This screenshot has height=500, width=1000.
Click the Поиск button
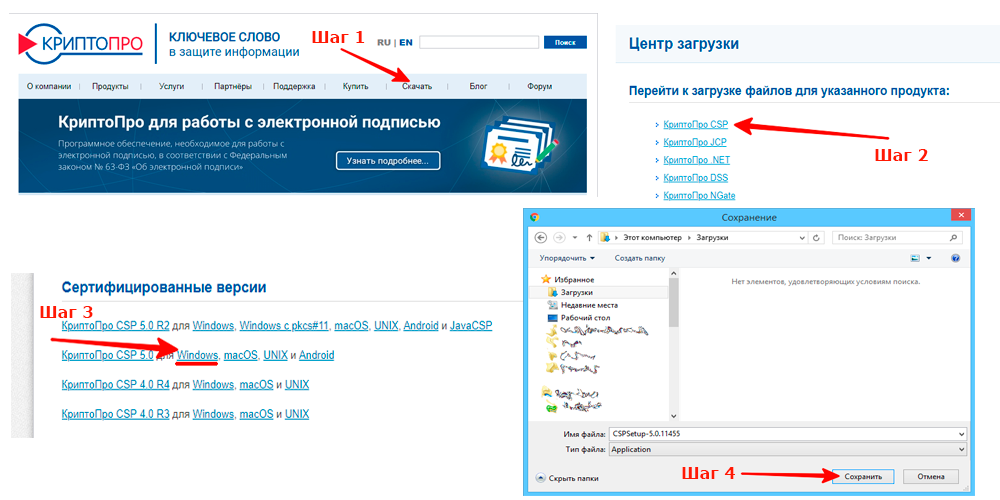[x=565, y=42]
